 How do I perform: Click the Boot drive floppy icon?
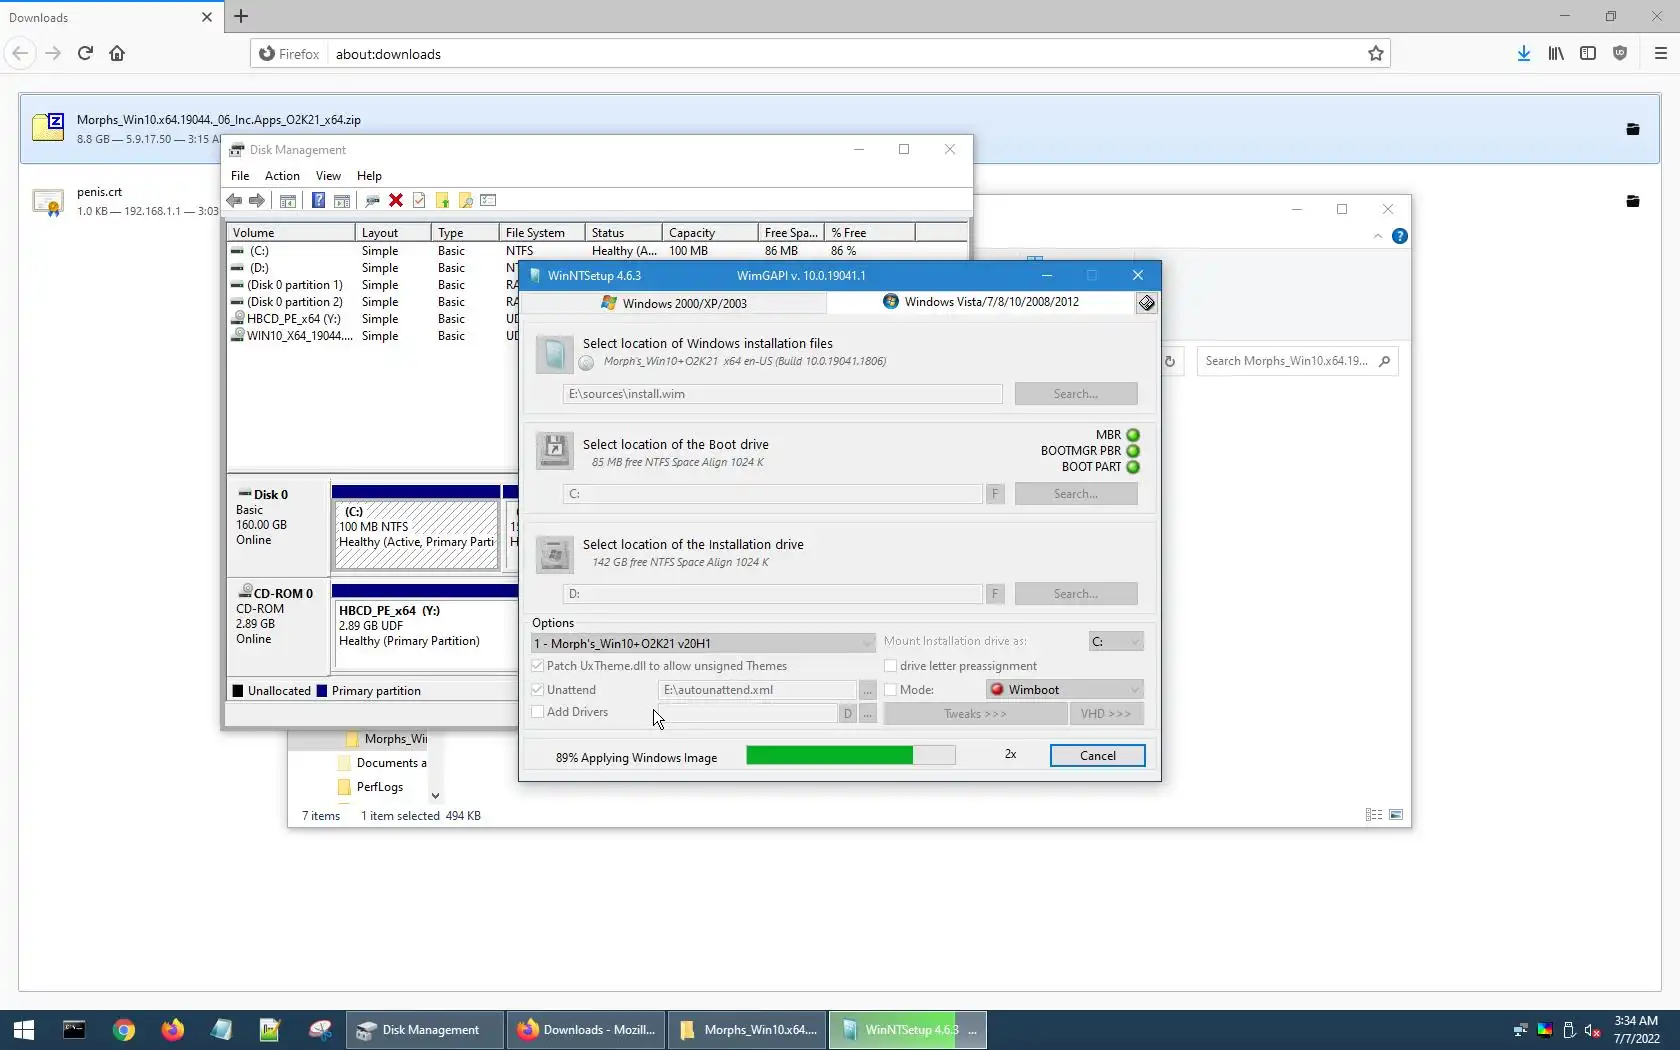coord(554,451)
